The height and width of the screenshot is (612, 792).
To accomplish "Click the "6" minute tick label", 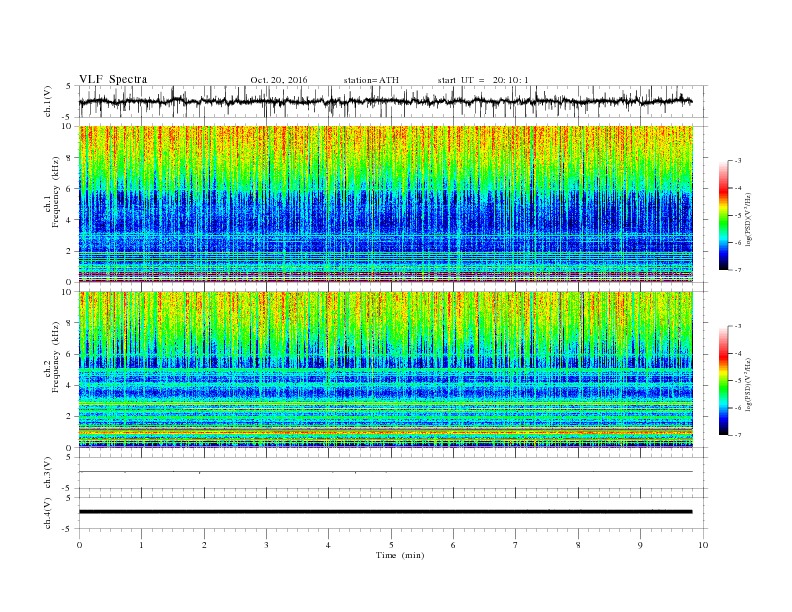I will point(453,545).
